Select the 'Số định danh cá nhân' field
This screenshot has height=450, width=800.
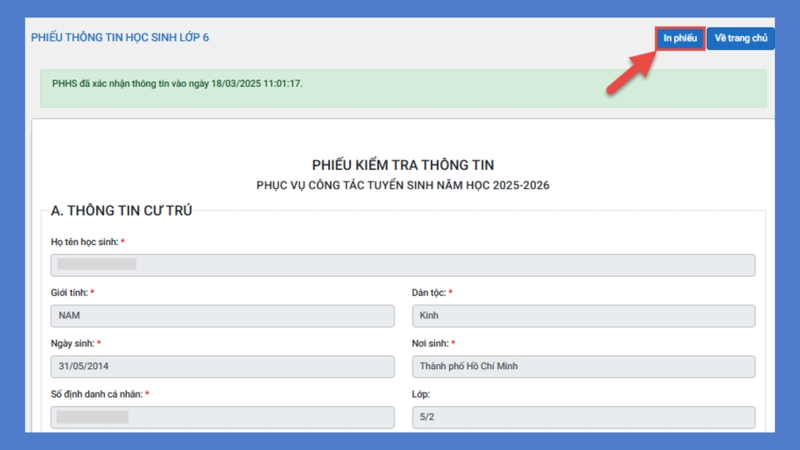coord(222,417)
